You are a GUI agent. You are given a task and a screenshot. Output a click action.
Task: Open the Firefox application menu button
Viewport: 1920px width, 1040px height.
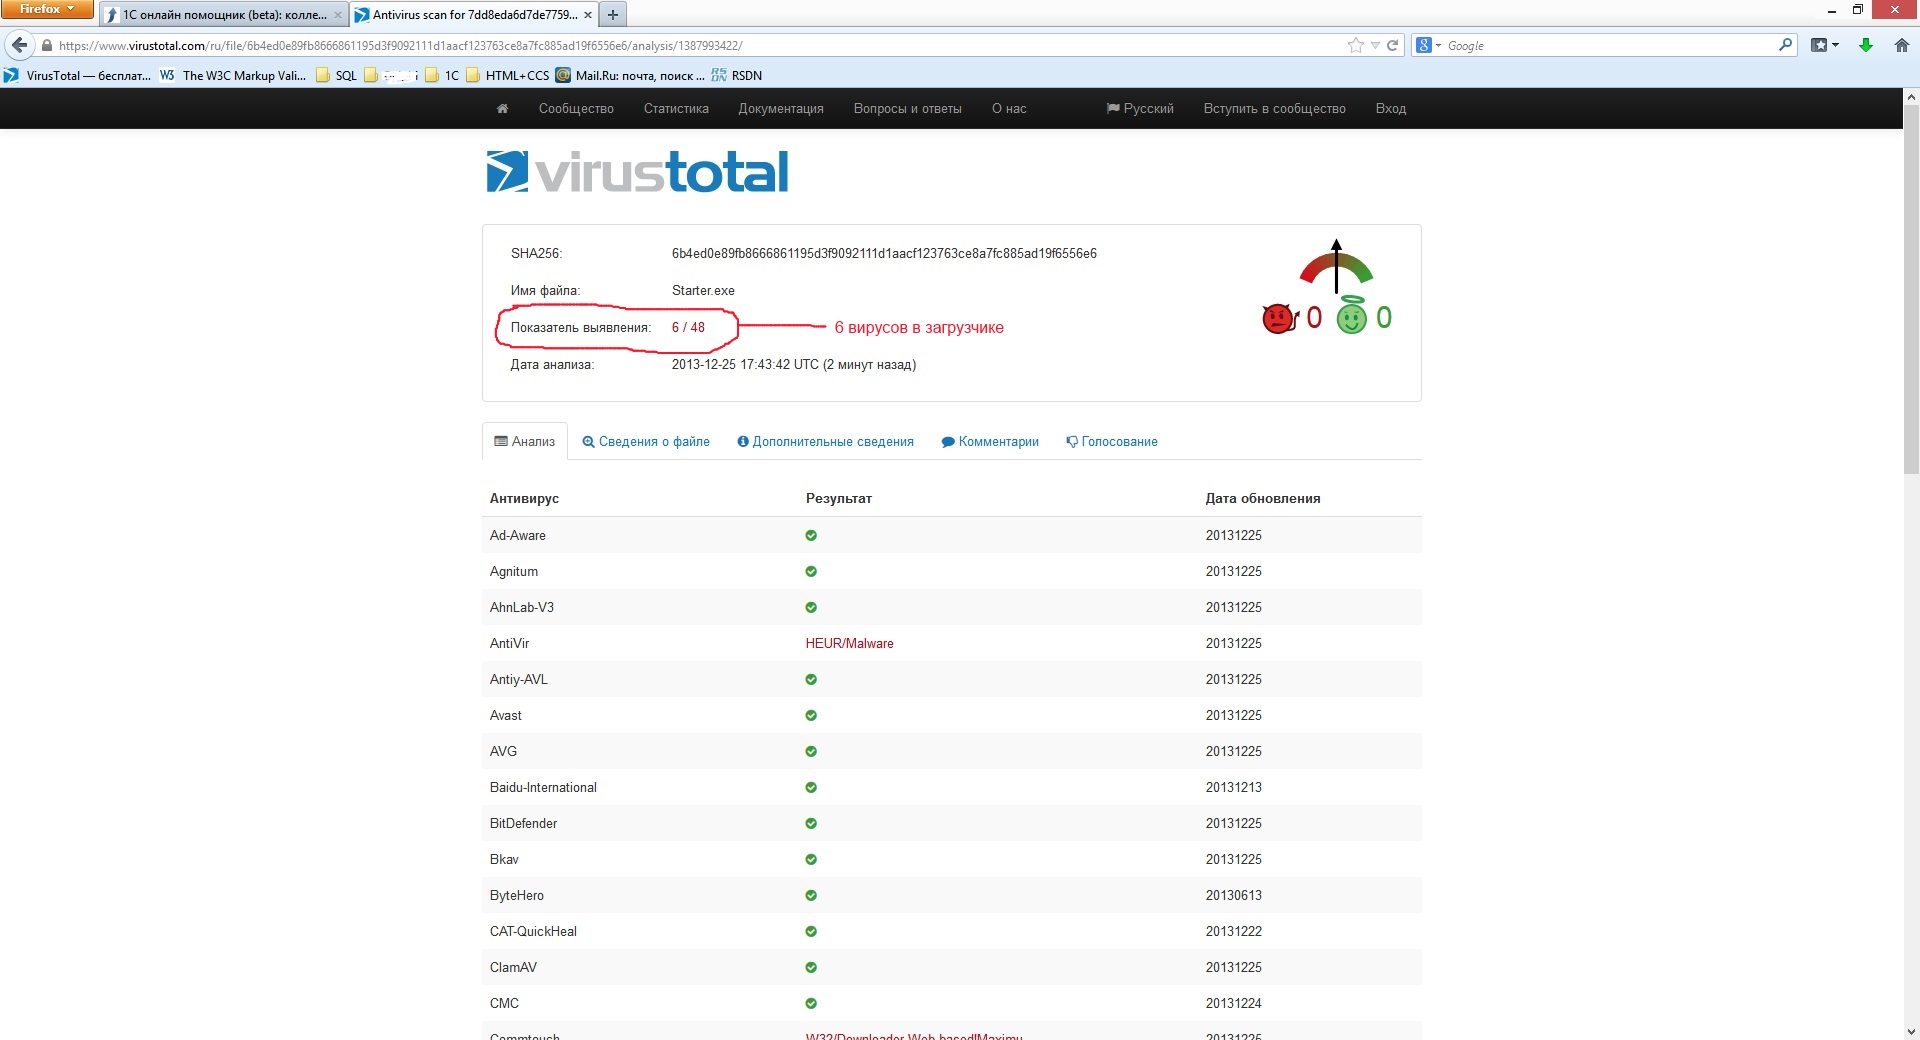coord(47,9)
